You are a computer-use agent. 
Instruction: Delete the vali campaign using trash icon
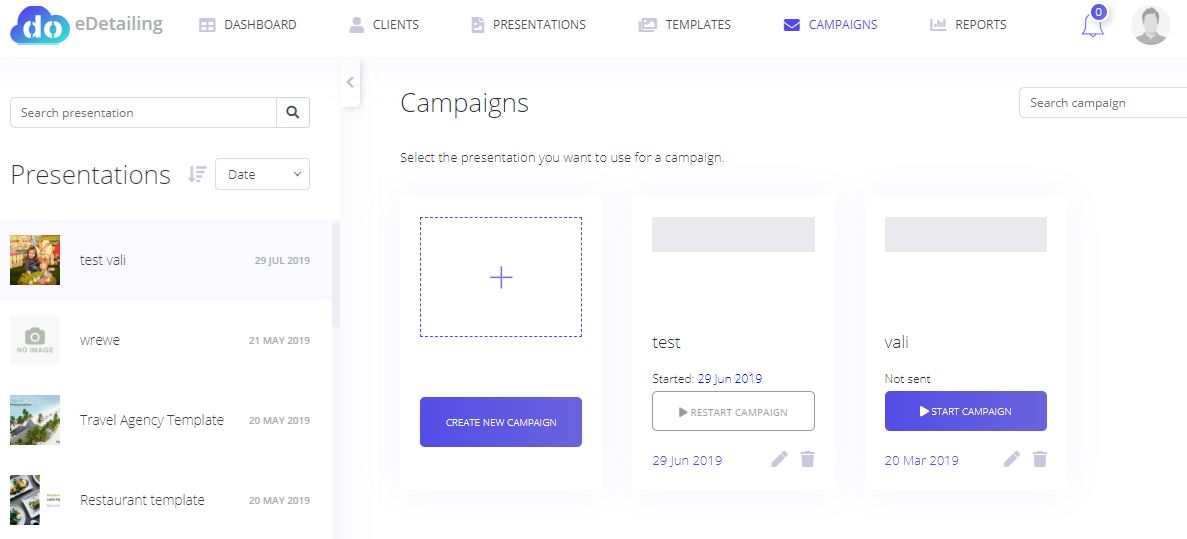[x=1040, y=459]
